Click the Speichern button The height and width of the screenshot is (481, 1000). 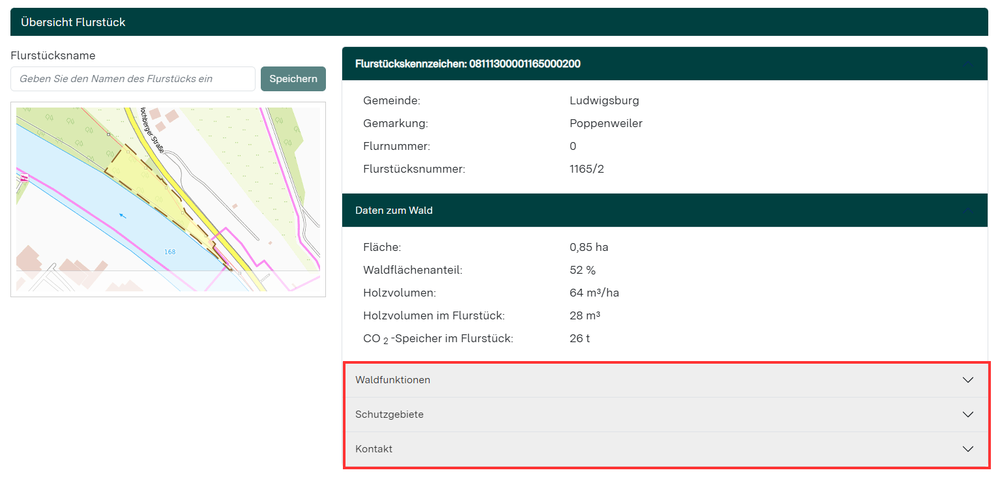(293, 79)
